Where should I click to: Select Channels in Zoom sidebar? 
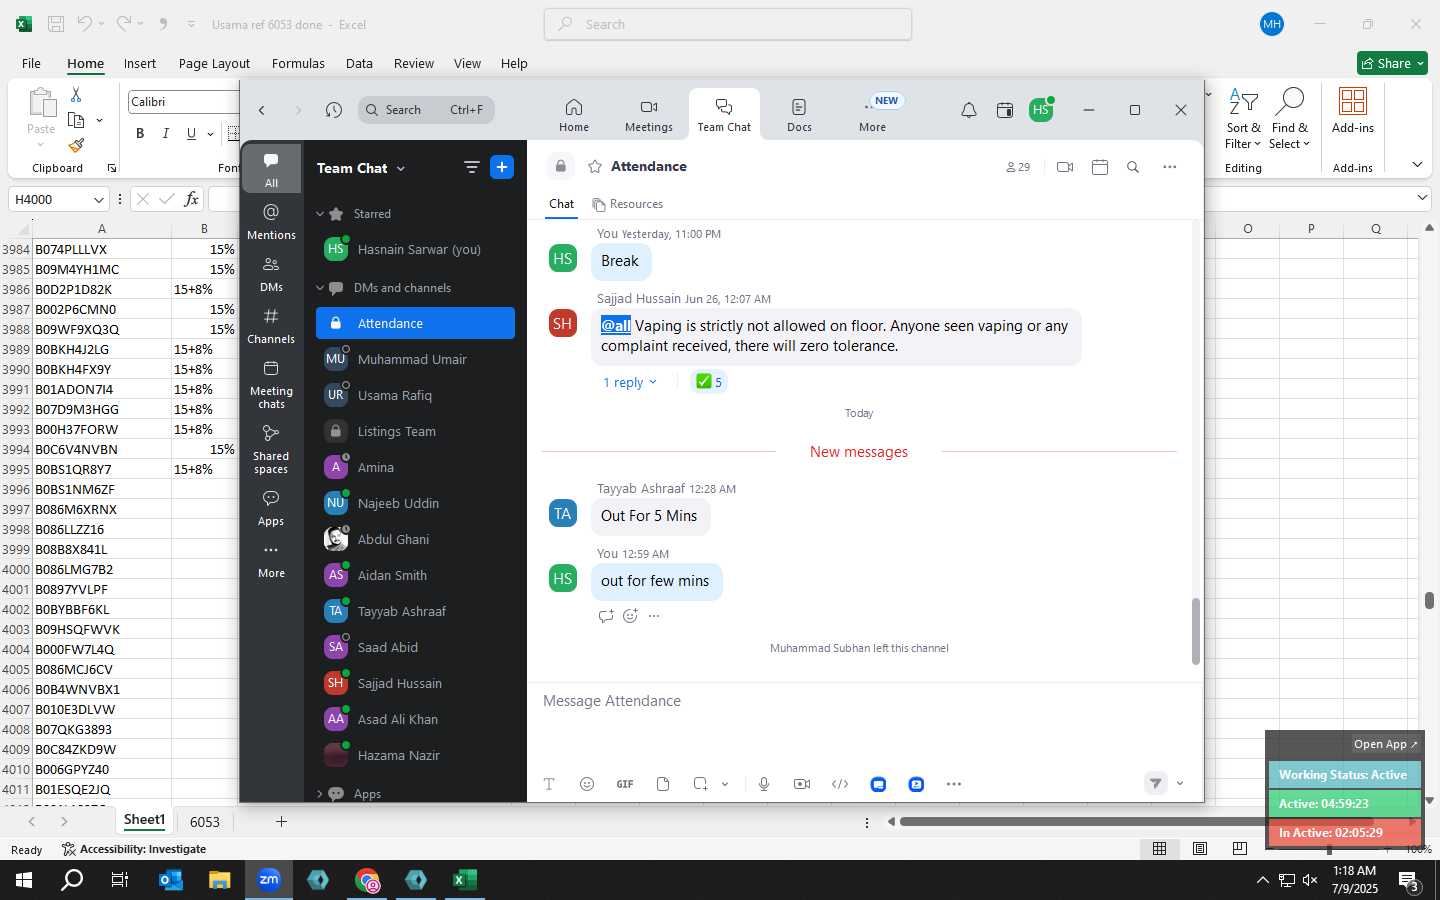271,326
